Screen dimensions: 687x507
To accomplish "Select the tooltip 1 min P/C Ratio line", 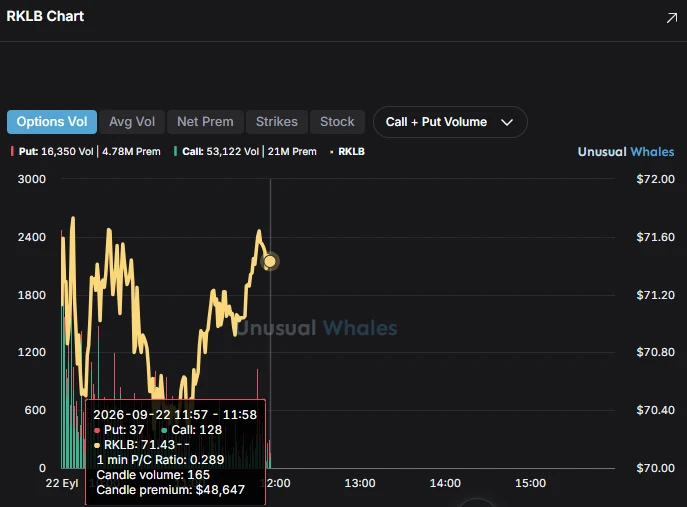I will (160, 460).
